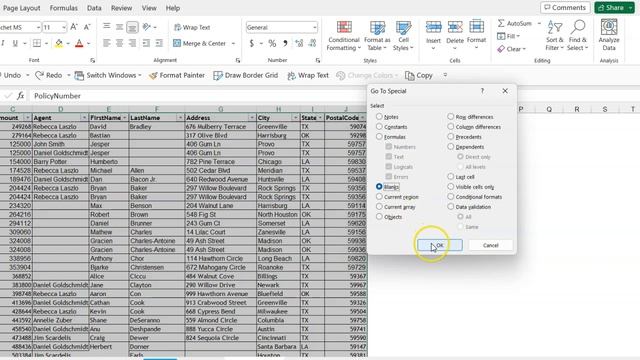Expand the Switch Windows dropdown

point(140,76)
